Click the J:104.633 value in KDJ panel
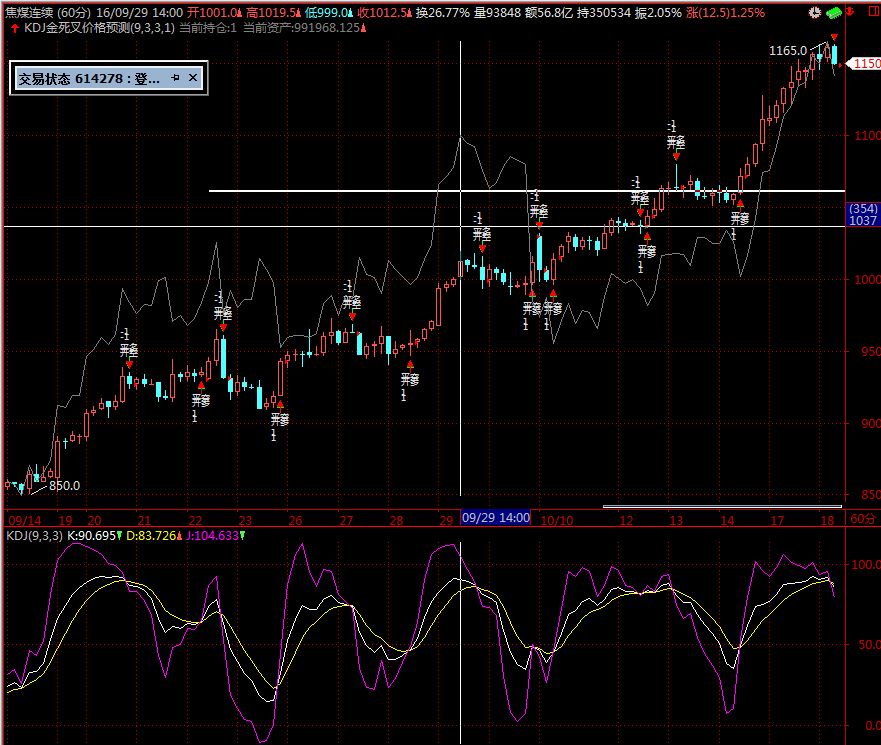Image resolution: width=881 pixels, height=745 pixels. [212, 536]
